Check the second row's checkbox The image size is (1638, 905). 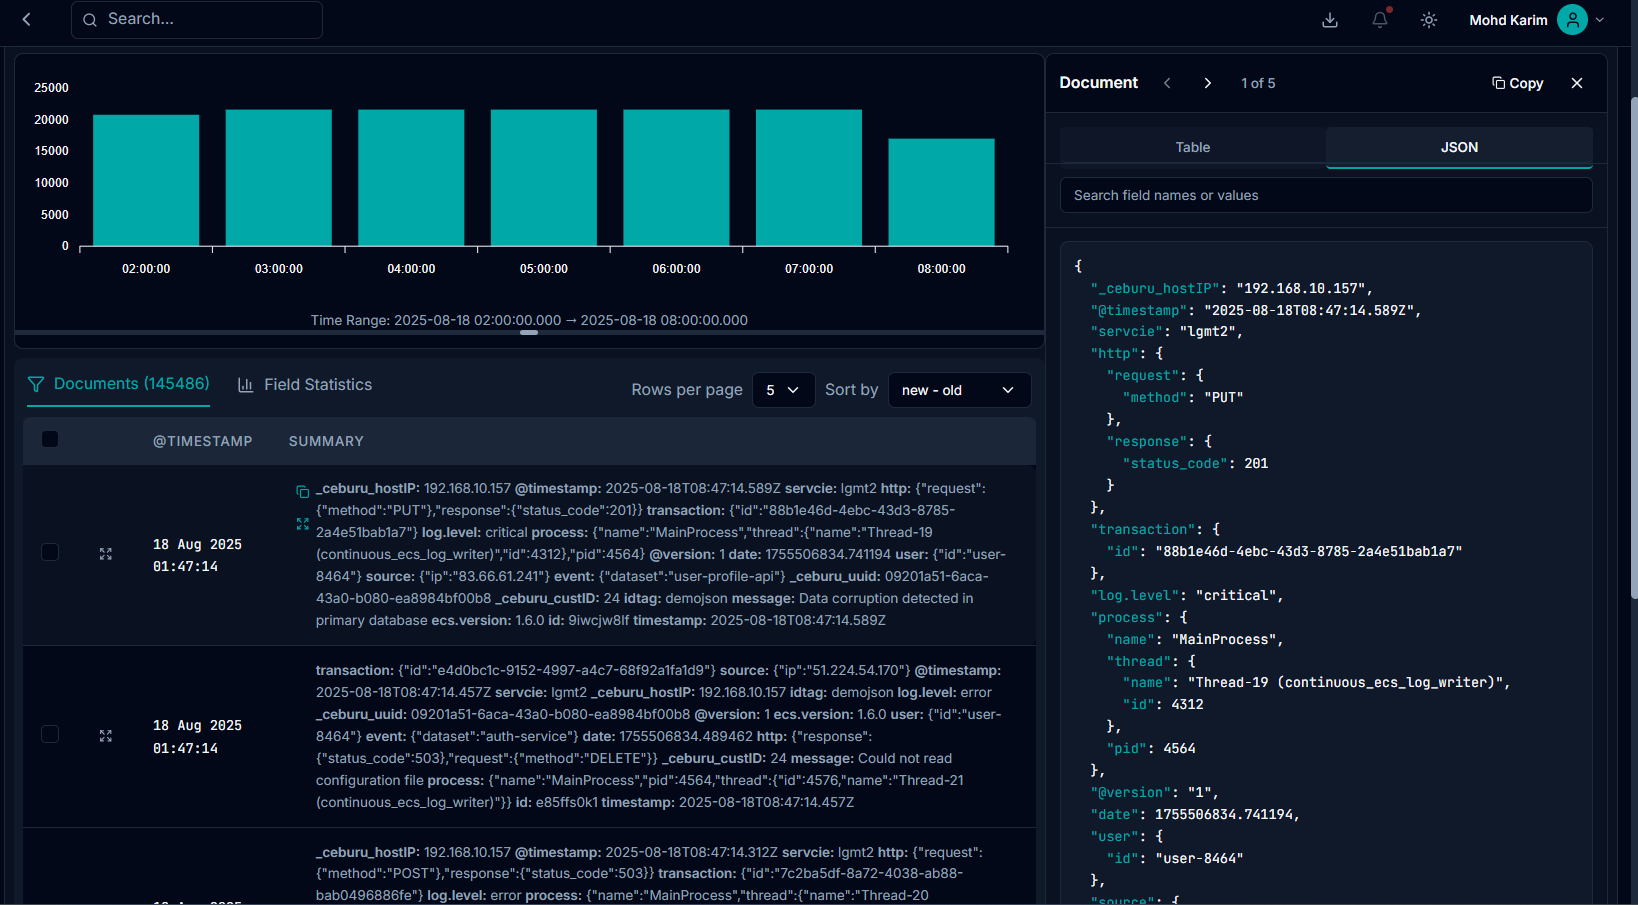pos(50,735)
